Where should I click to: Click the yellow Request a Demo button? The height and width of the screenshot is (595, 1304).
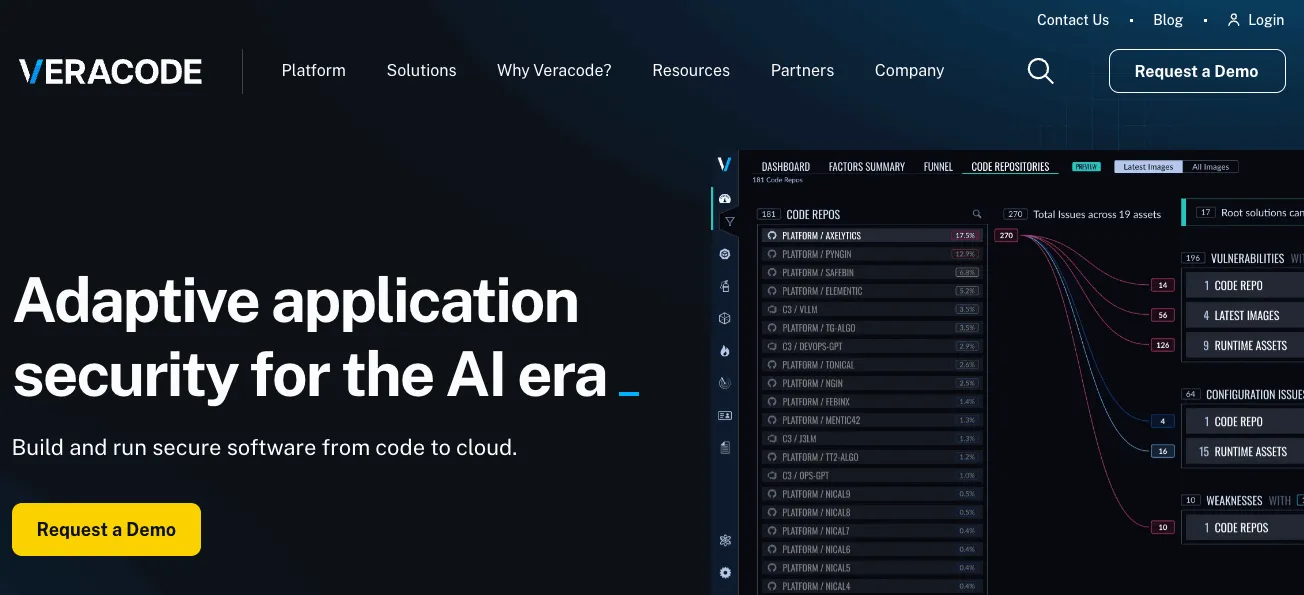(x=106, y=529)
